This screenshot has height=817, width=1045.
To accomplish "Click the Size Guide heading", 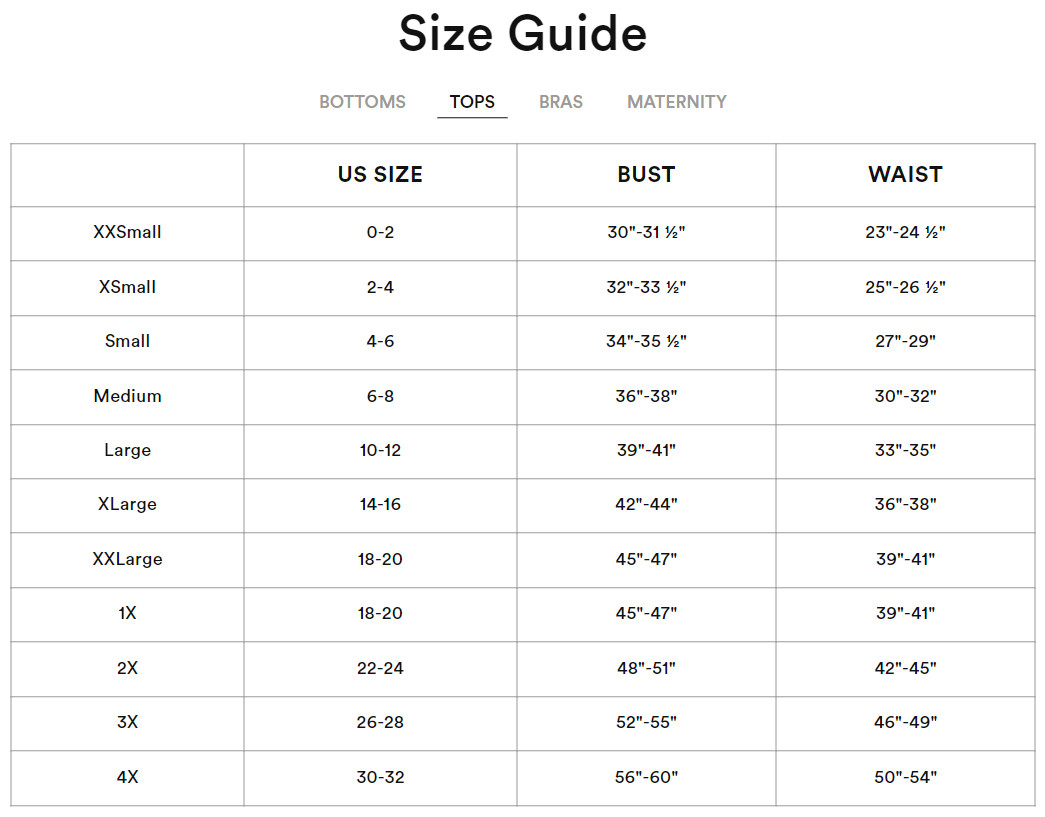I will coord(522,34).
